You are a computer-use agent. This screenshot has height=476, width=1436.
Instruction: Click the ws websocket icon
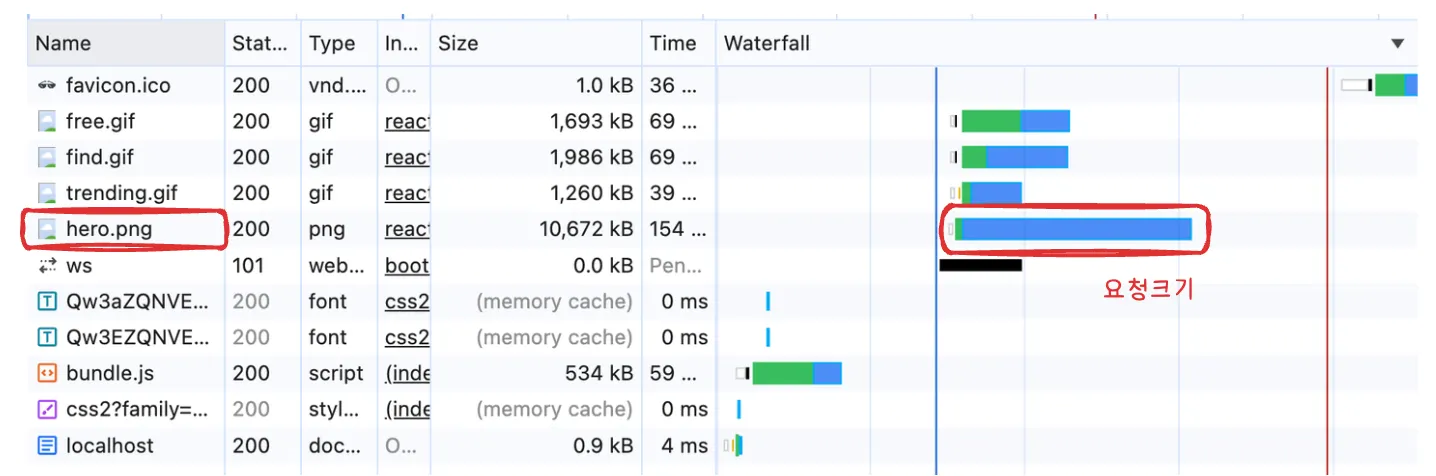[47, 266]
